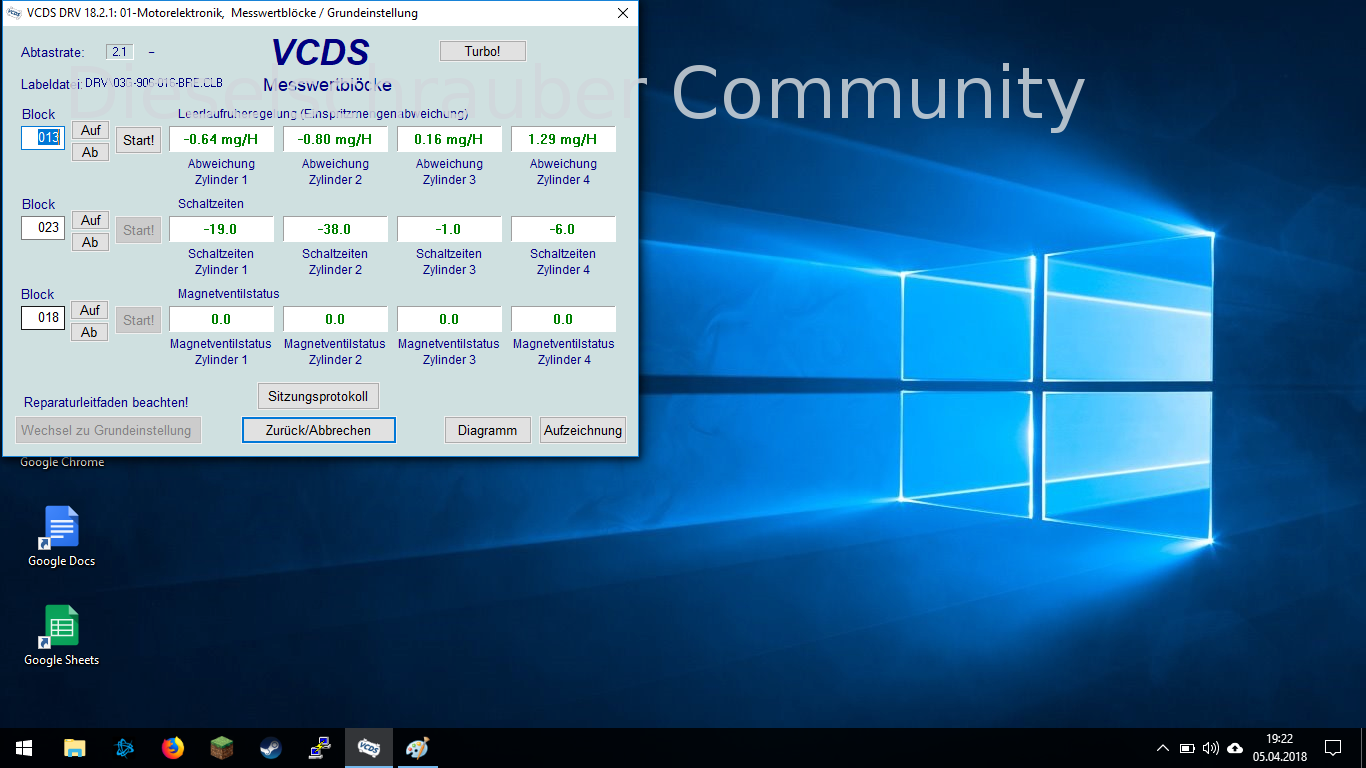1366x768 pixels.
Task: Click Auf next to Block 013
Action: (90, 130)
